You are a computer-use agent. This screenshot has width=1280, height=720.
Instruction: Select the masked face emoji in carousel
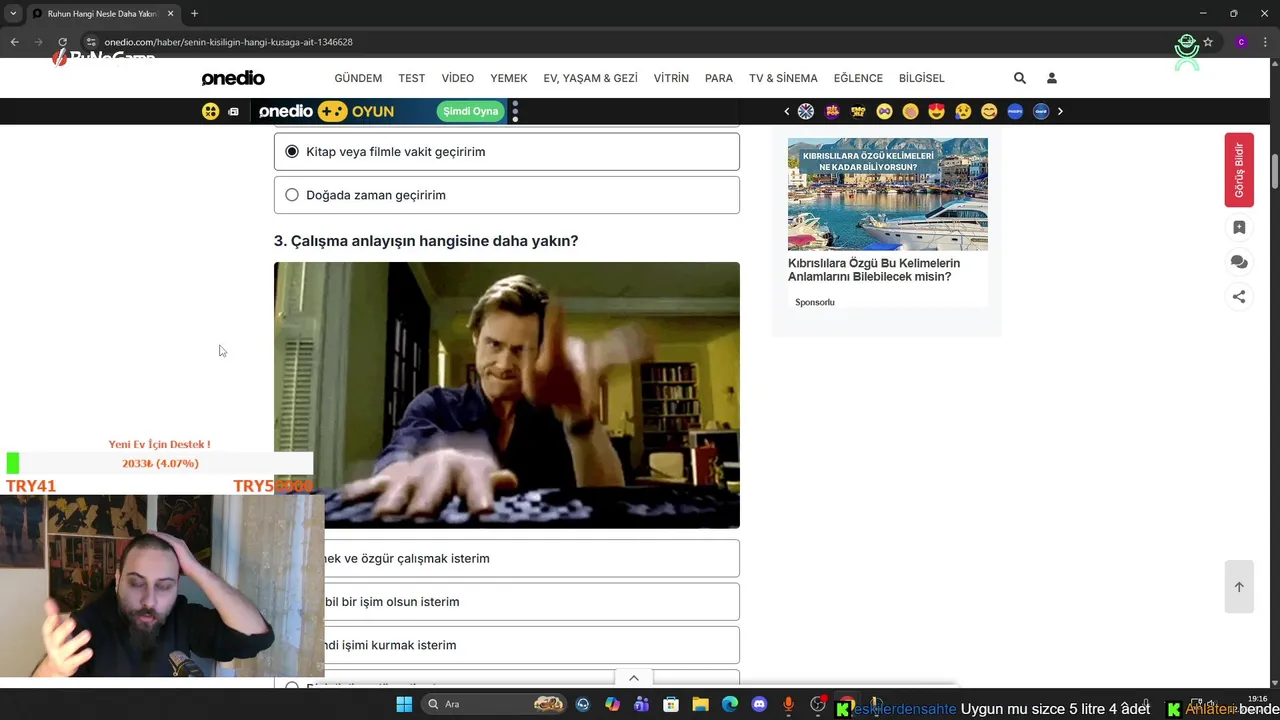(884, 111)
